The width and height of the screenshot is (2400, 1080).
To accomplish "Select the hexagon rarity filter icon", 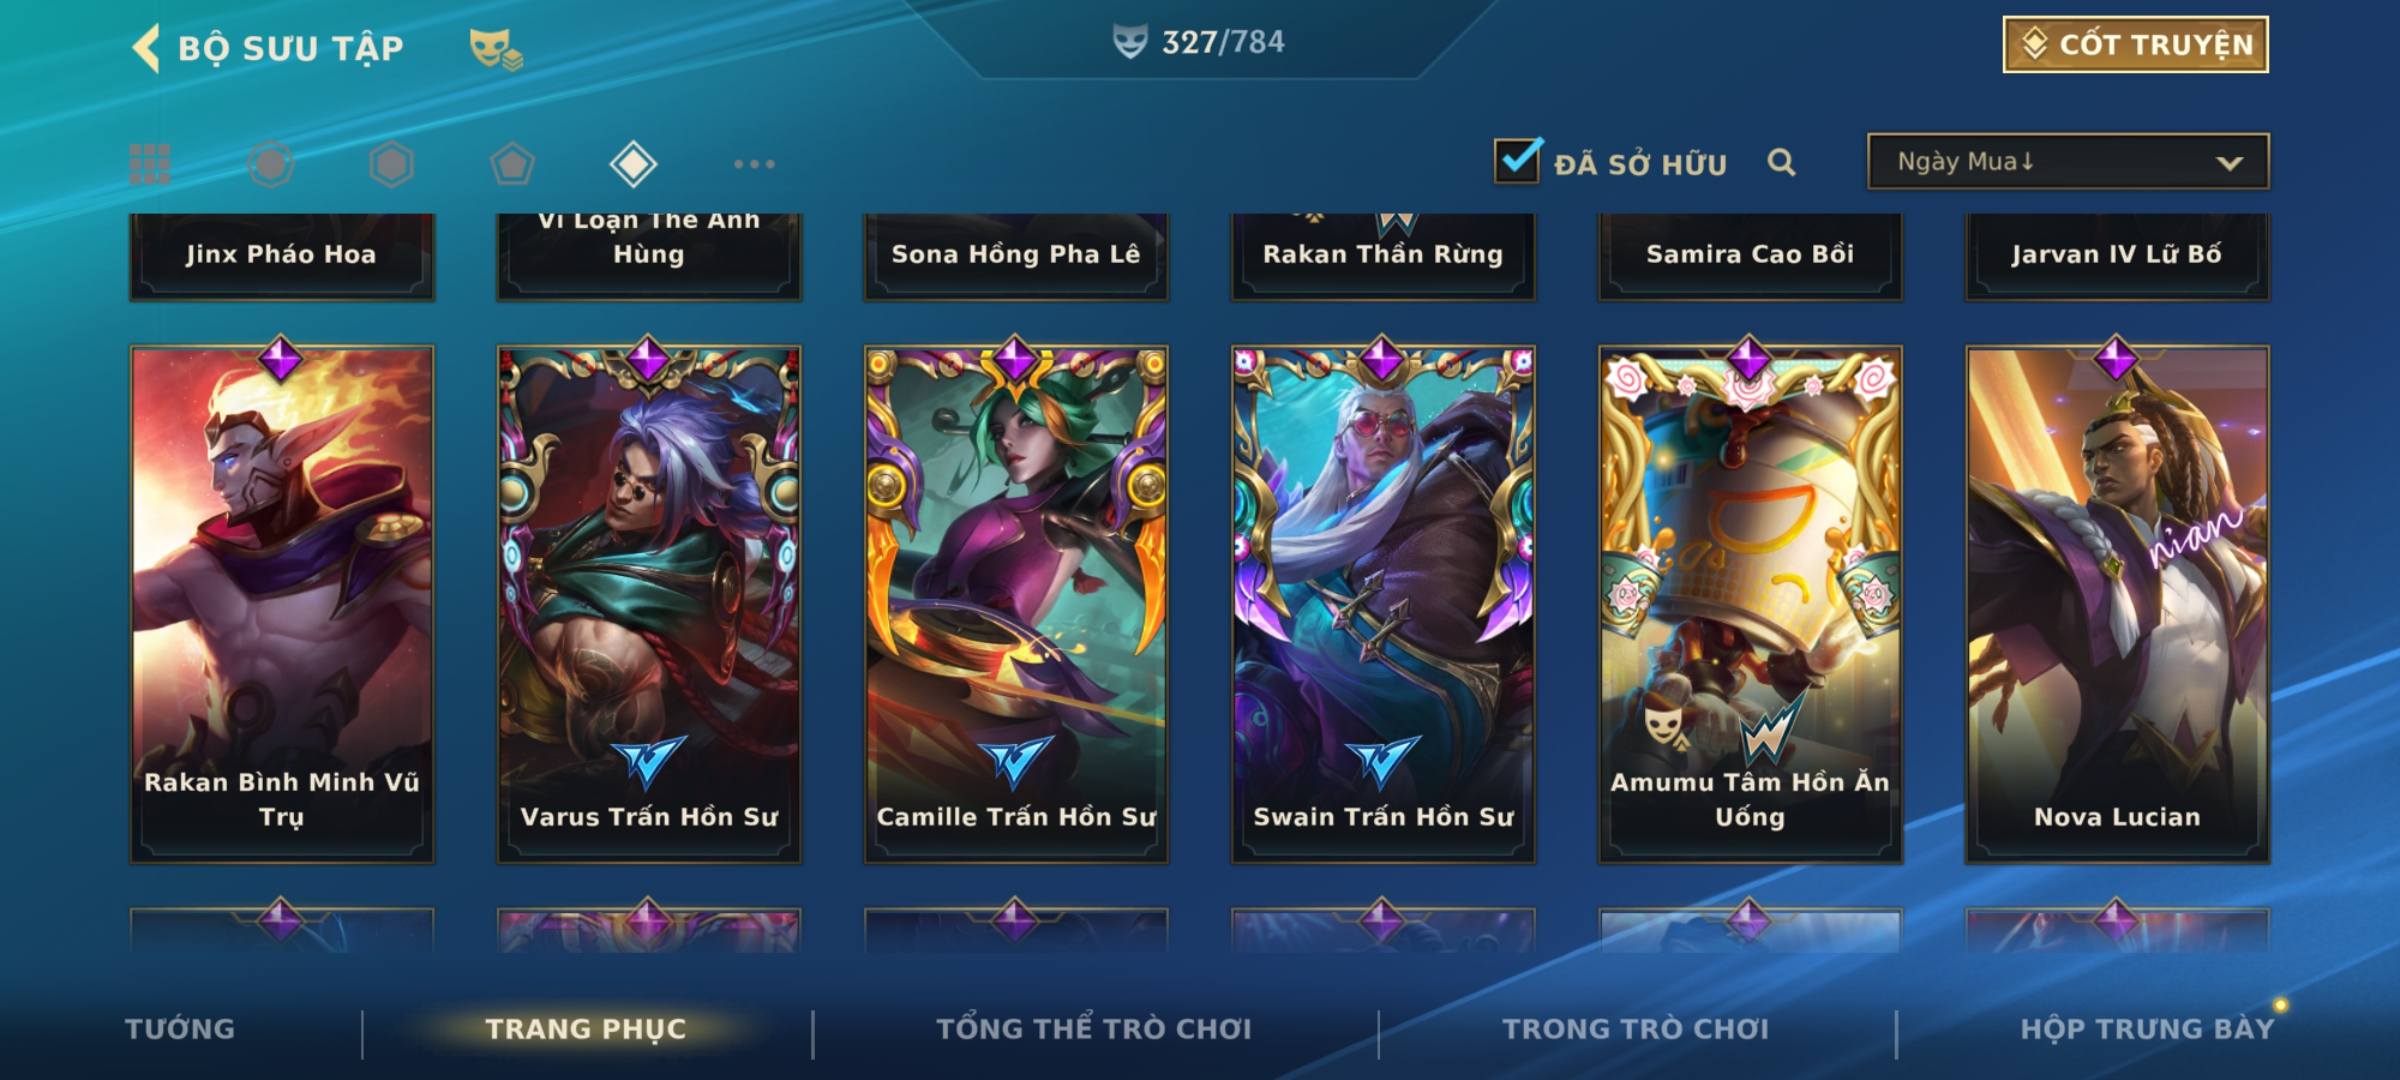I will pyautogui.click(x=391, y=164).
